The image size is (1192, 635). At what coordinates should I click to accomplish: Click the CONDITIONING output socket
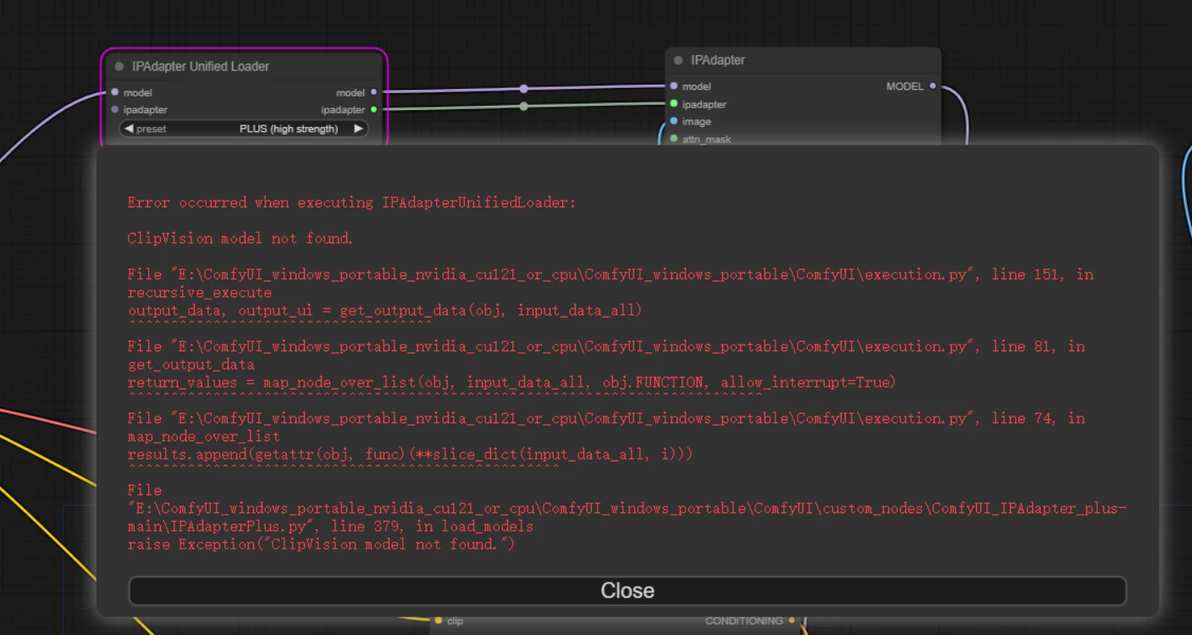(791, 621)
